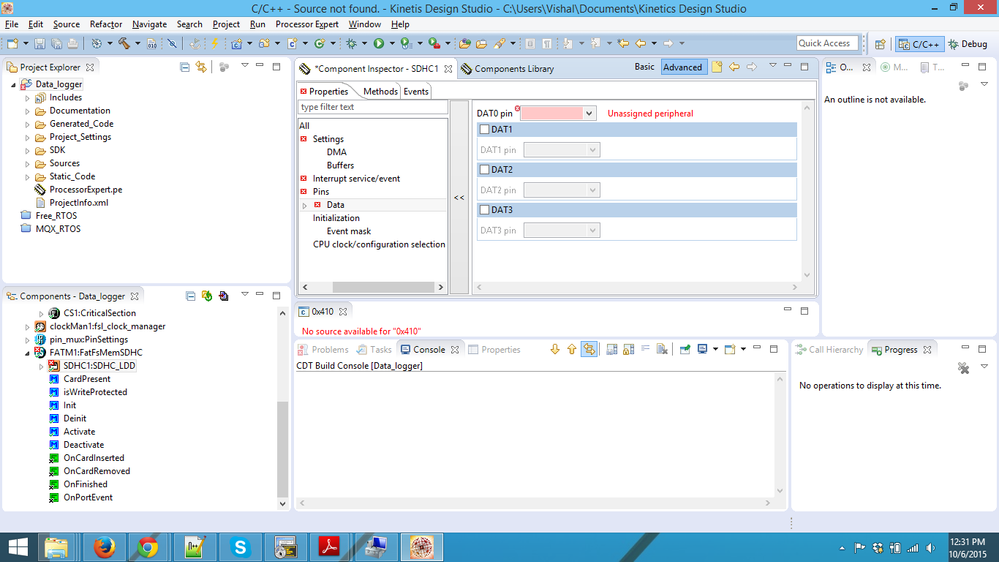Switch inspector to Basic mode

point(644,67)
